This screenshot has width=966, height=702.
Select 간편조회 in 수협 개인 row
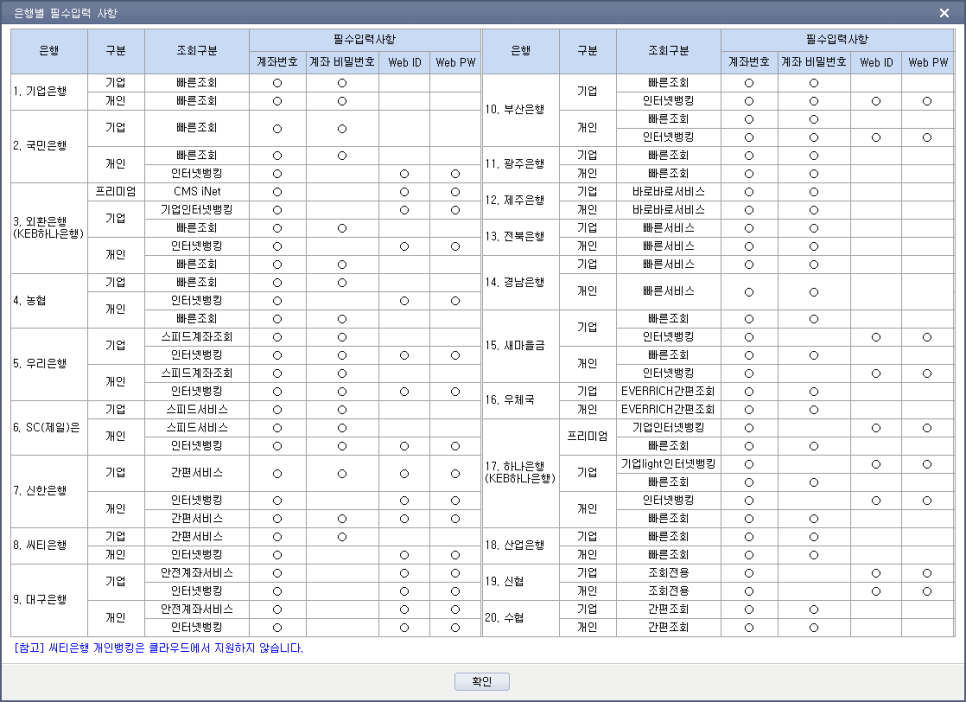[x=668, y=627]
